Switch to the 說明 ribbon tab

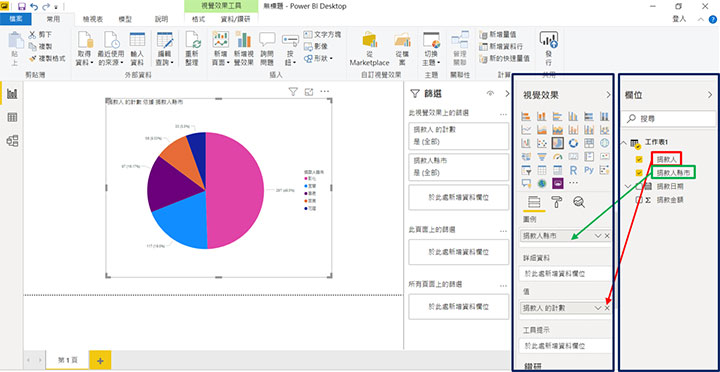[162, 19]
